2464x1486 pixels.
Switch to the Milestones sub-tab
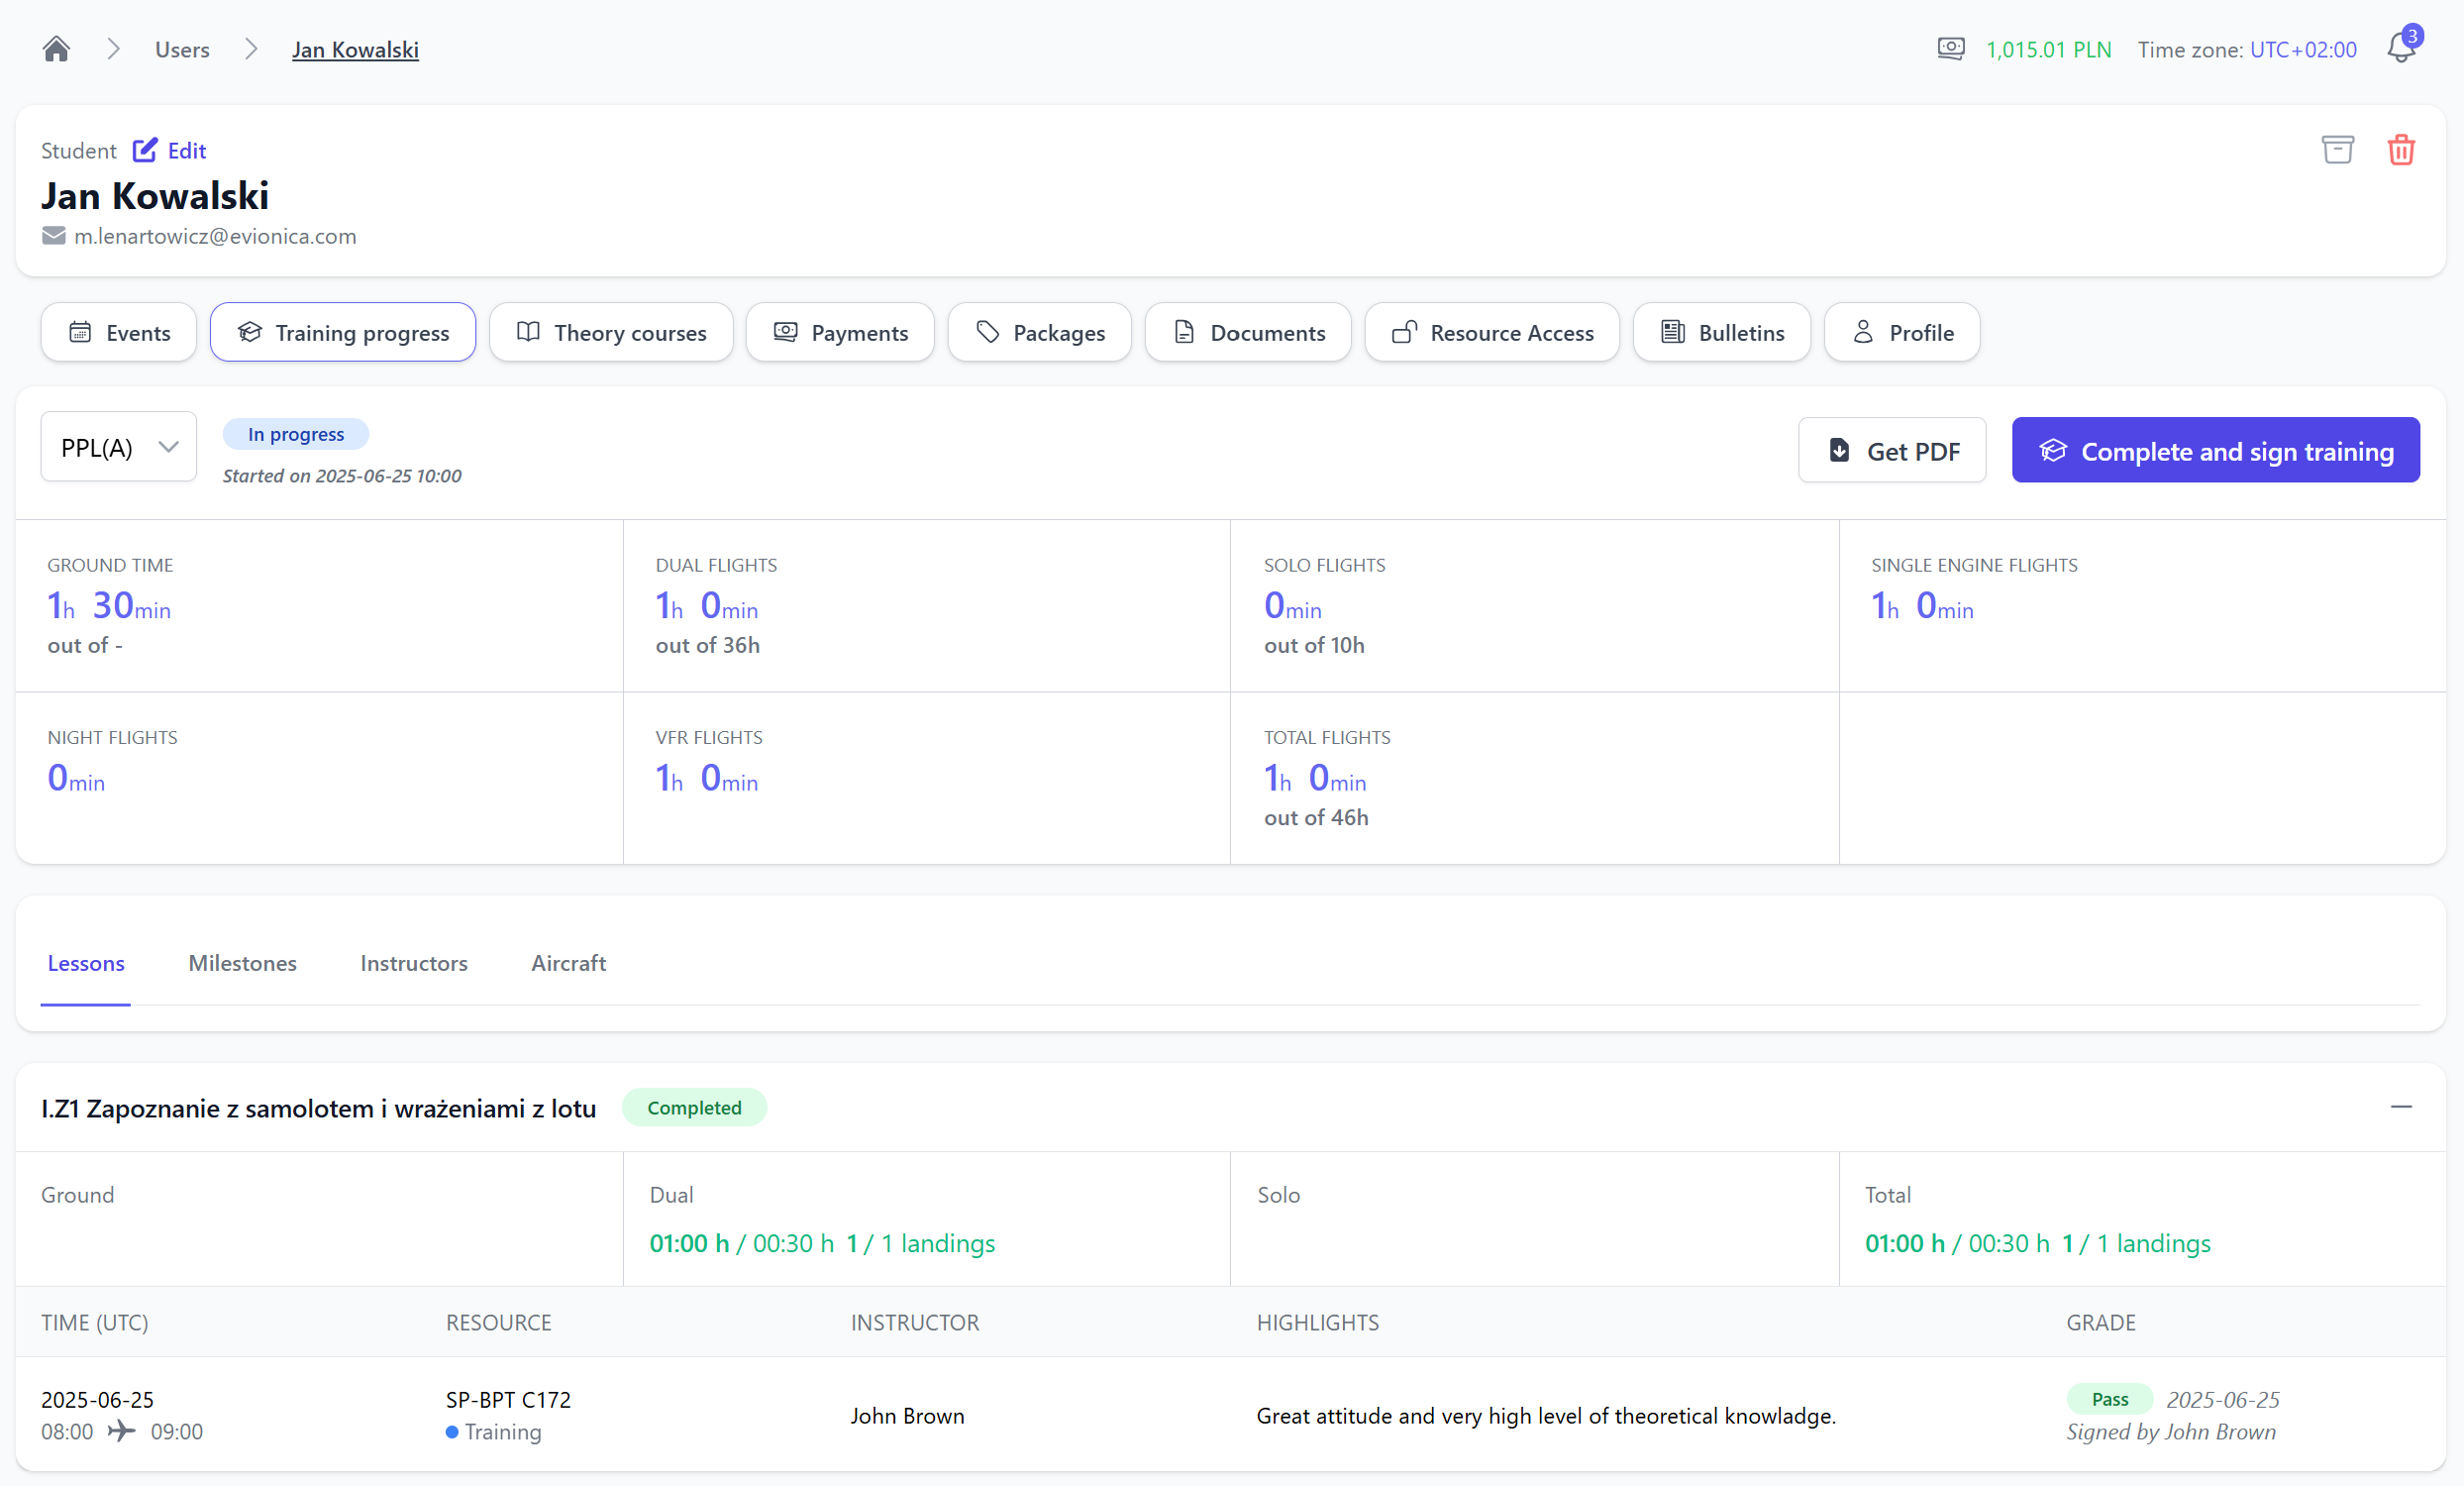coord(243,963)
